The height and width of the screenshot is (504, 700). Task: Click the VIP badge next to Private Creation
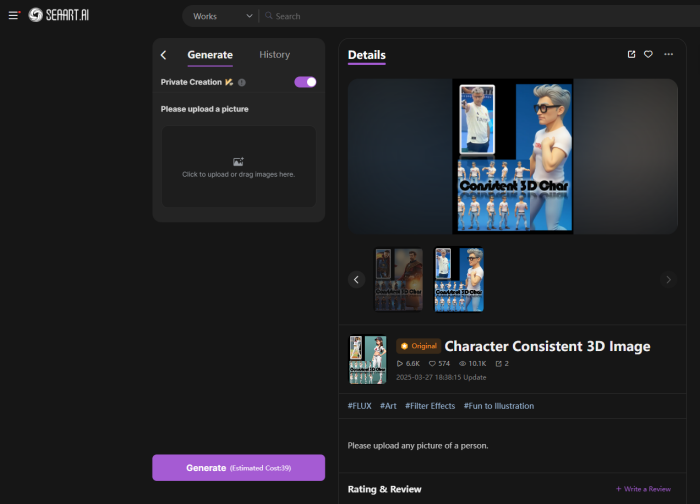pyautogui.click(x=229, y=82)
